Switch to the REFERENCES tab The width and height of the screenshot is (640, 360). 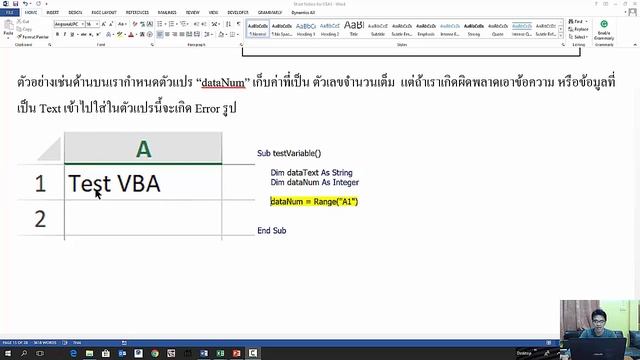tap(137, 13)
